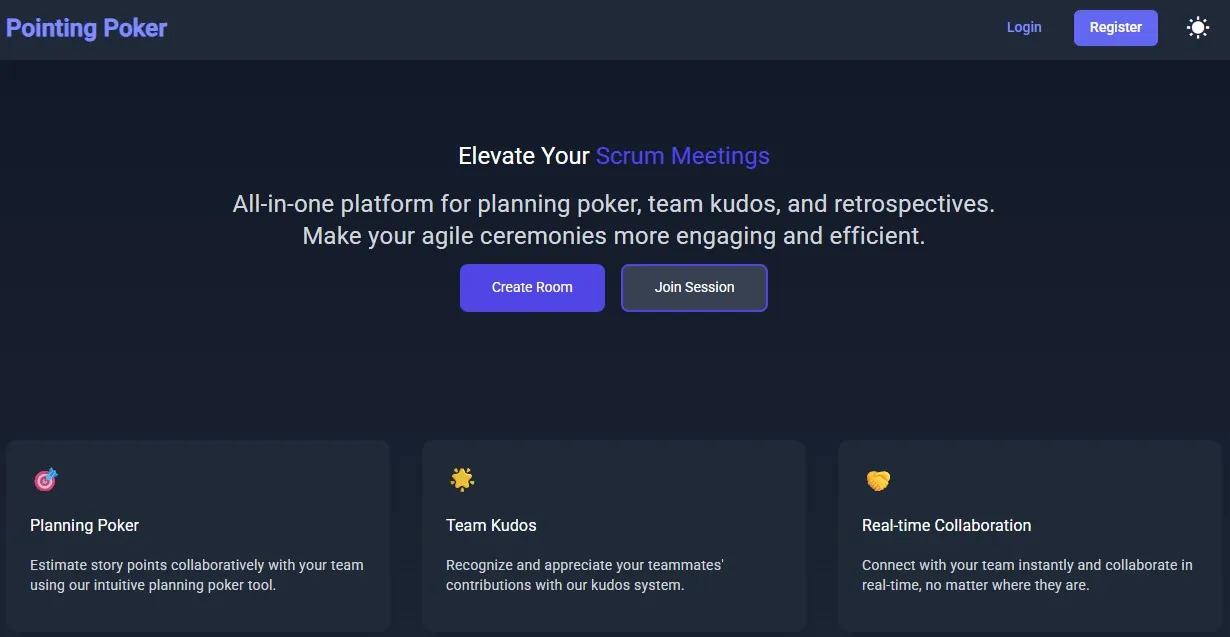The width and height of the screenshot is (1230, 637).
Task: Click the Real-time Collaboration description text
Action: pos(1027,575)
